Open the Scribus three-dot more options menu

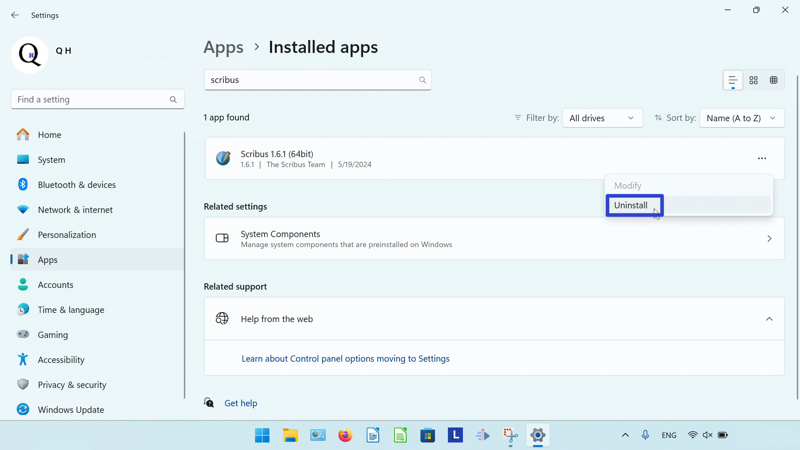point(762,159)
